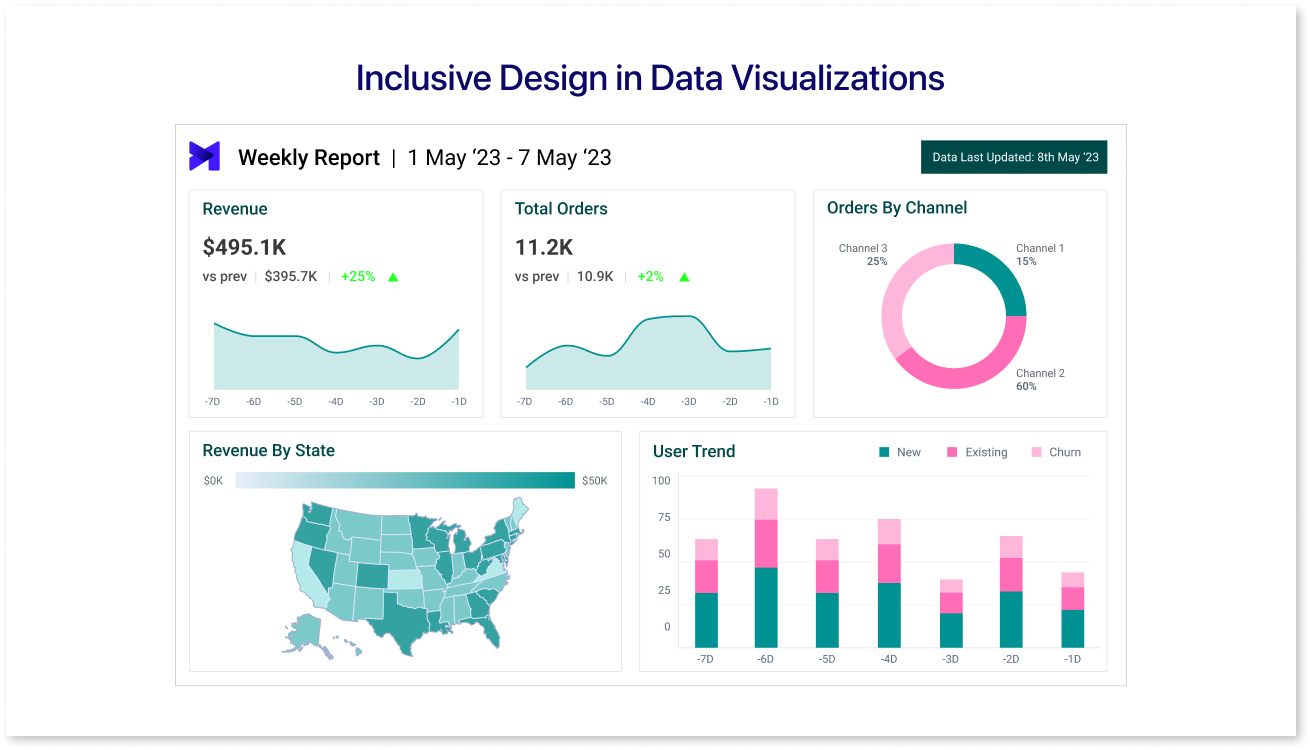Select the Channel 1 teal donut segment
Viewport: 1310px width, 750px height.
pos(999,274)
